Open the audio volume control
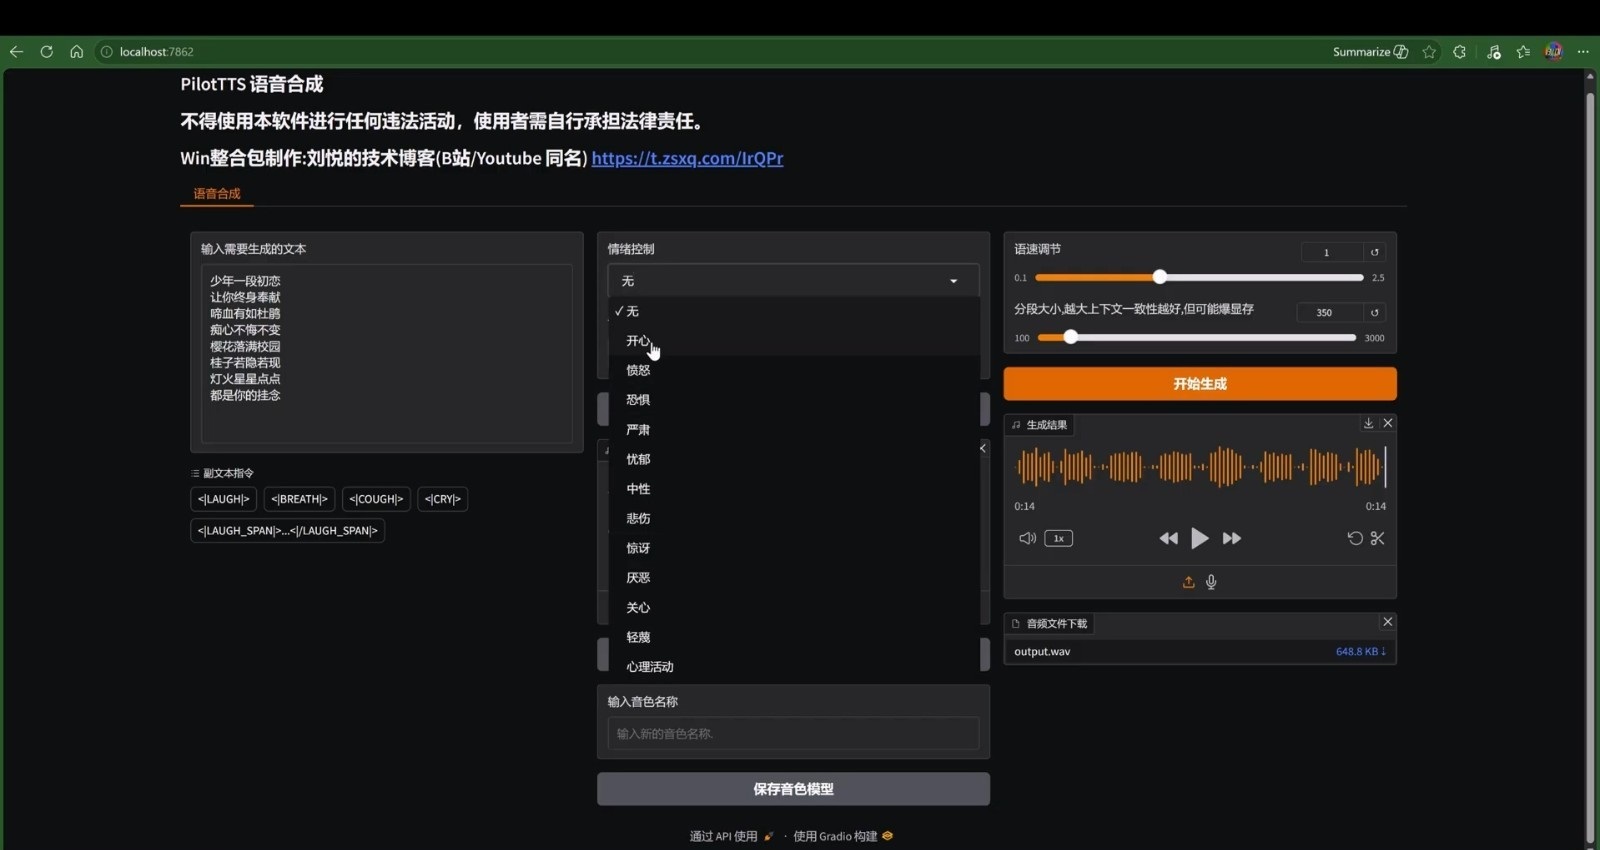 click(1027, 538)
